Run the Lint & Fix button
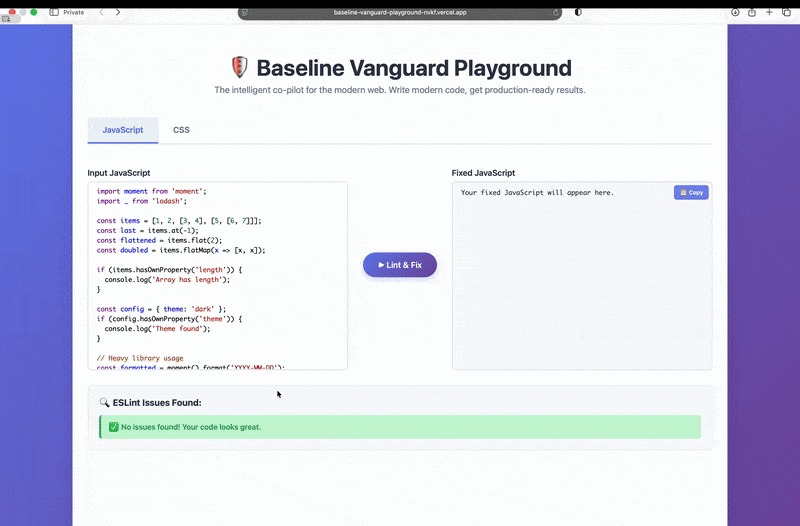Image resolution: width=800 pixels, height=526 pixels. click(x=400, y=265)
